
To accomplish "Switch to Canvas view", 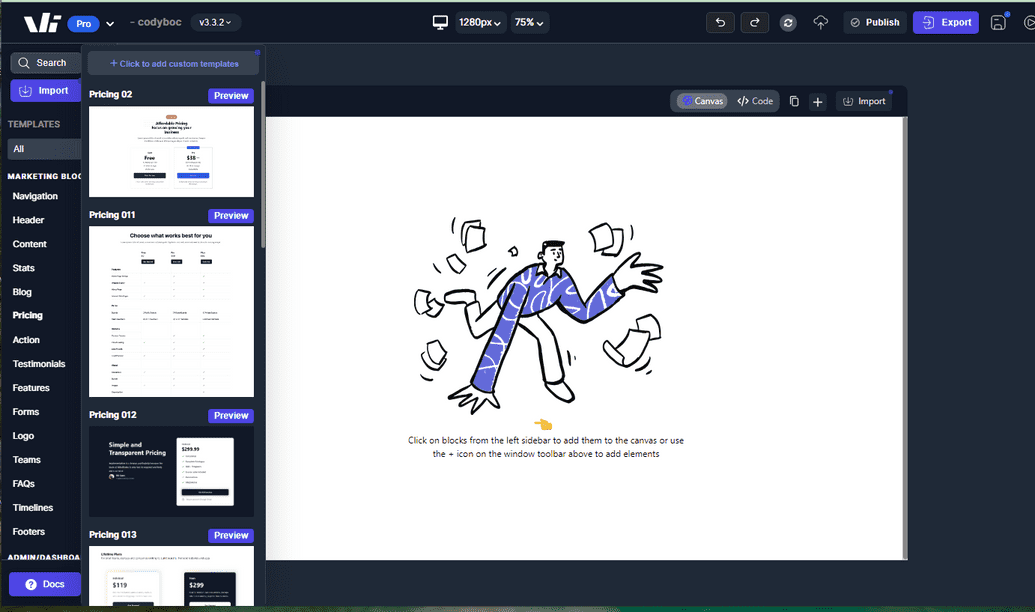I will click(x=702, y=101).
